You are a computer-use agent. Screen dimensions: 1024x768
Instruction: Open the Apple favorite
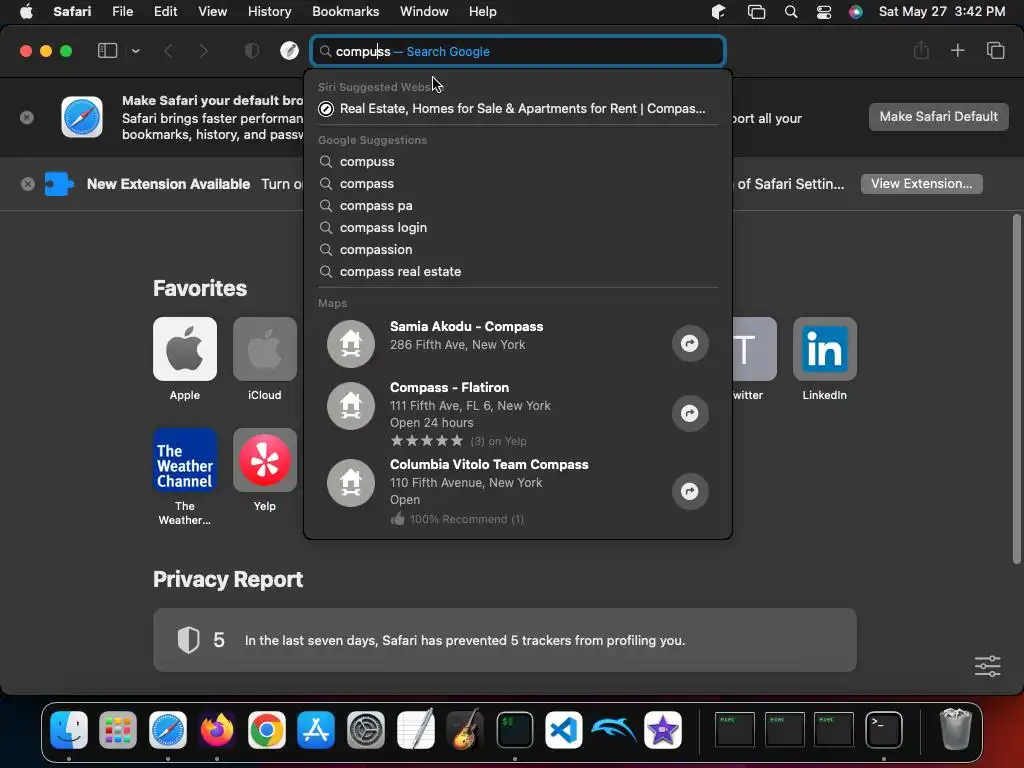pos(185,349)
